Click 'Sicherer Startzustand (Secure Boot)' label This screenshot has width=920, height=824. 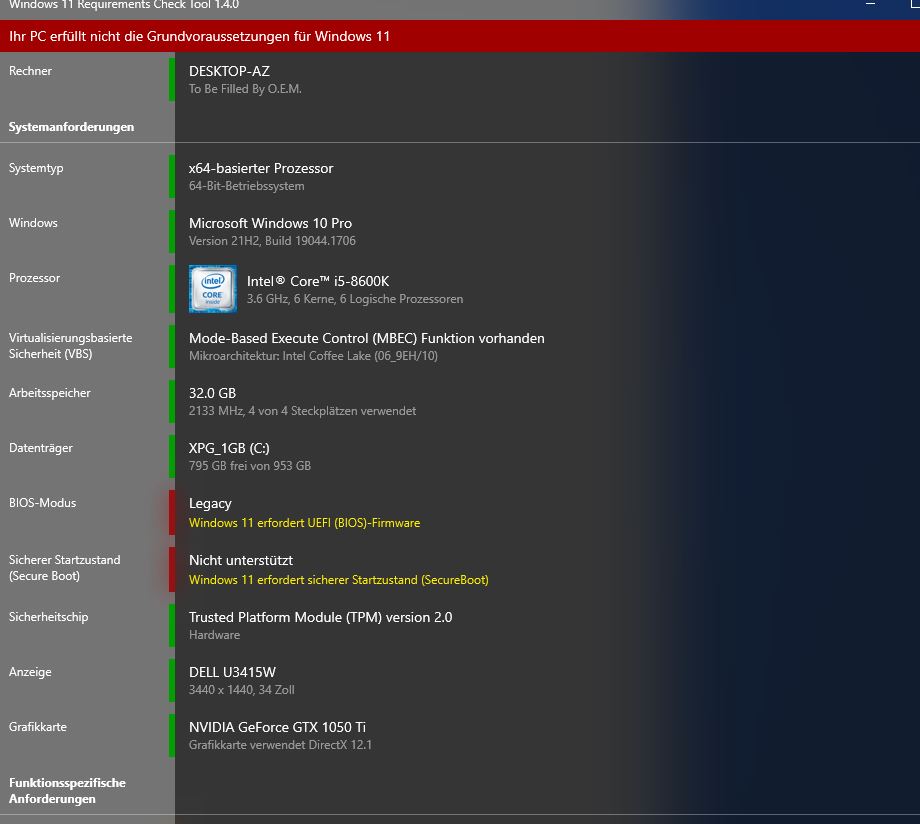pos(65,568)
